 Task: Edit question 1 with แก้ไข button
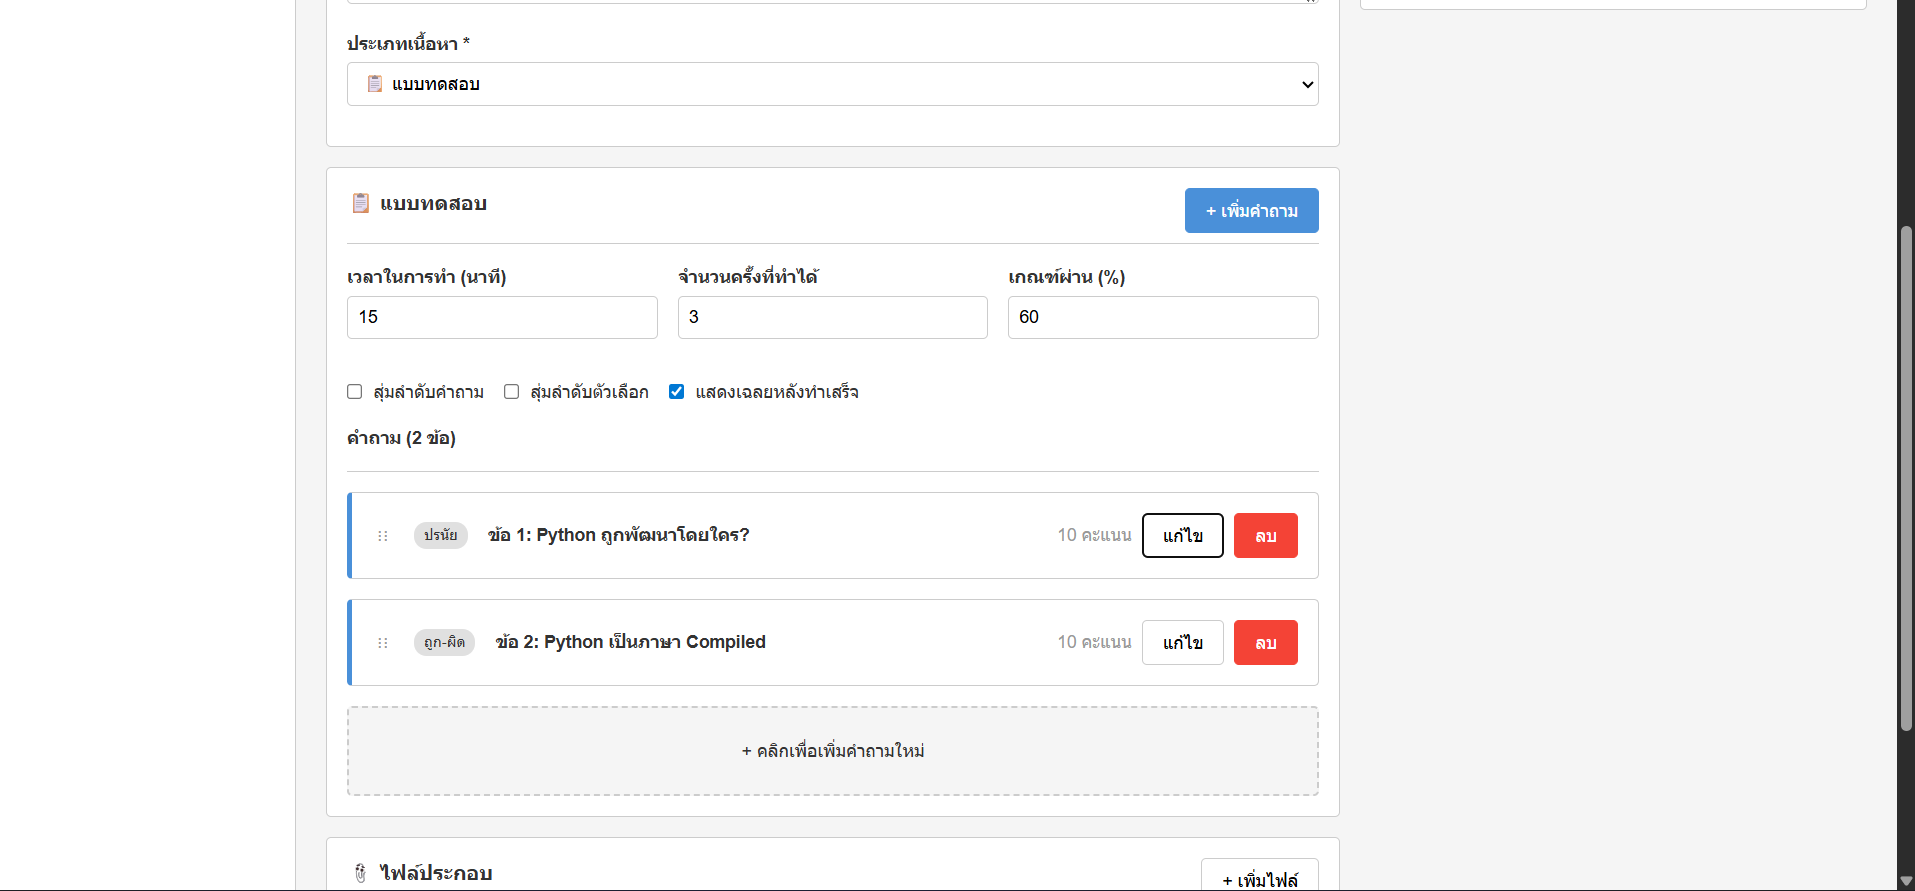[x=1182, y=536]
